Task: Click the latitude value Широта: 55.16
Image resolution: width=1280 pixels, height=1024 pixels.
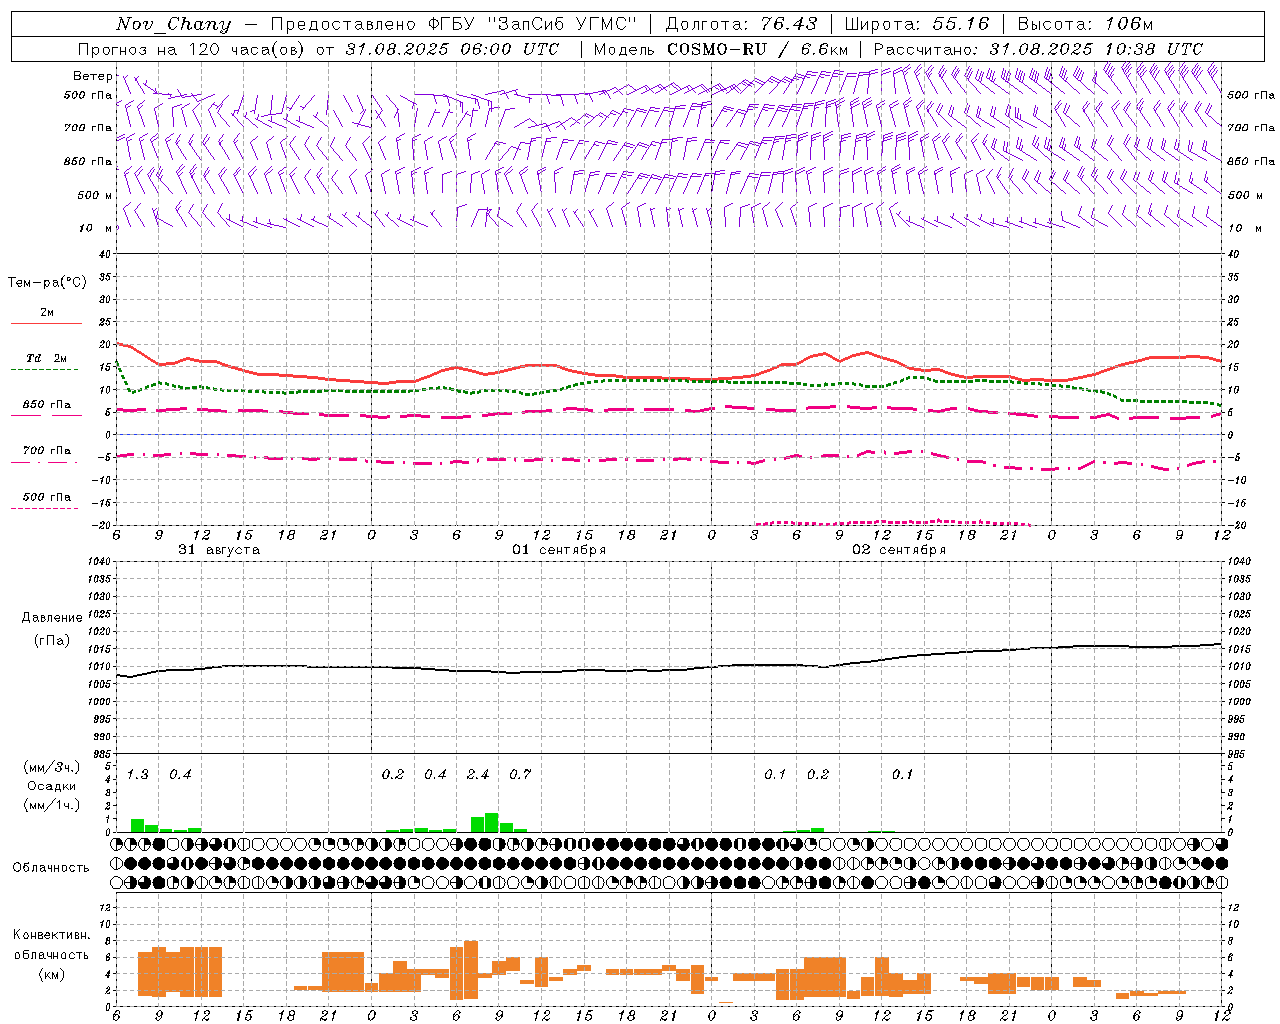Action: pyautogui.click(x=917, y=24)
